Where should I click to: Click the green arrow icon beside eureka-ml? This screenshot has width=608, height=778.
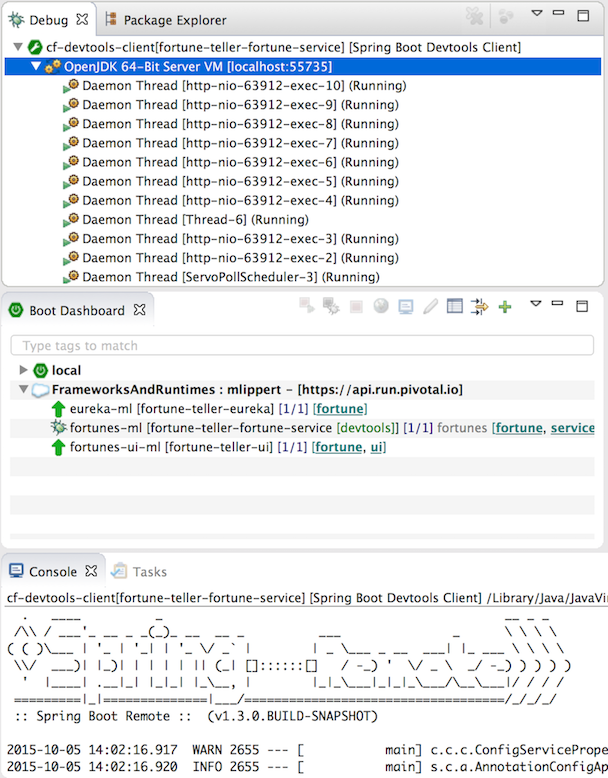coord(58,409)
